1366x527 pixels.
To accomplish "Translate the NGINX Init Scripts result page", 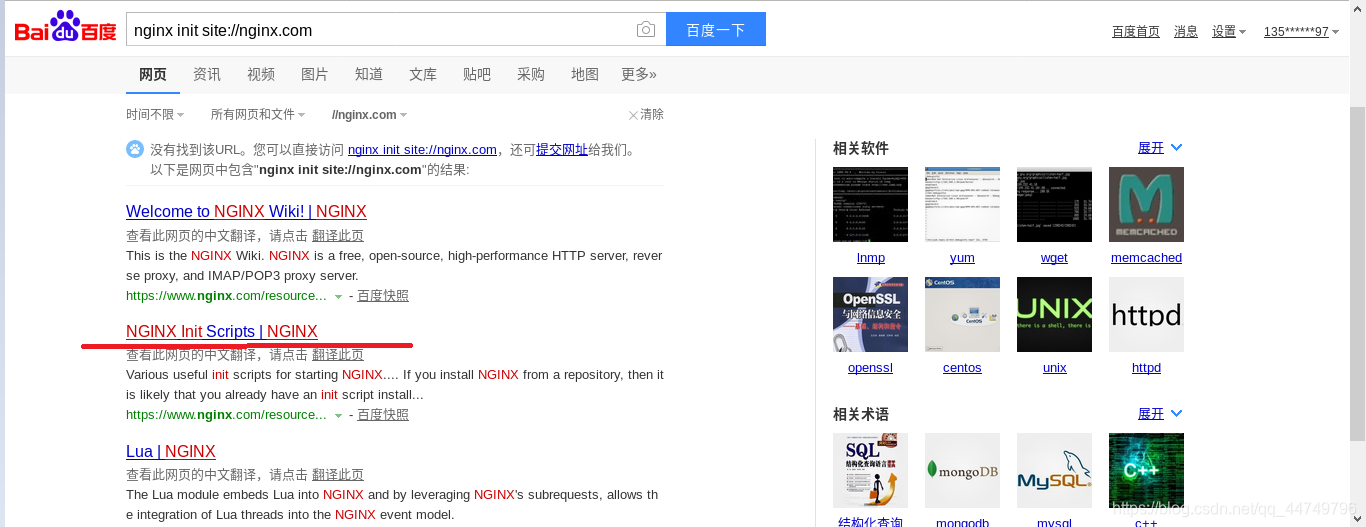I will (338, 355).
